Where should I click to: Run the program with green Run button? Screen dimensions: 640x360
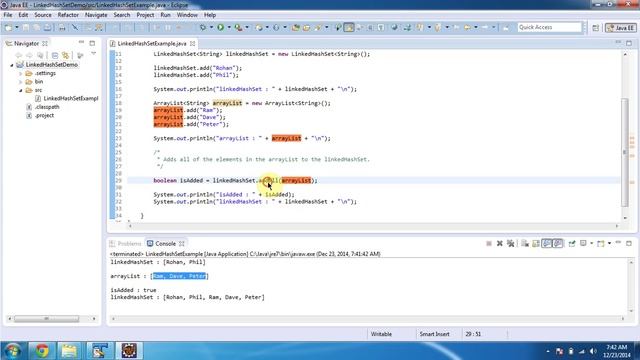[220, 27]
